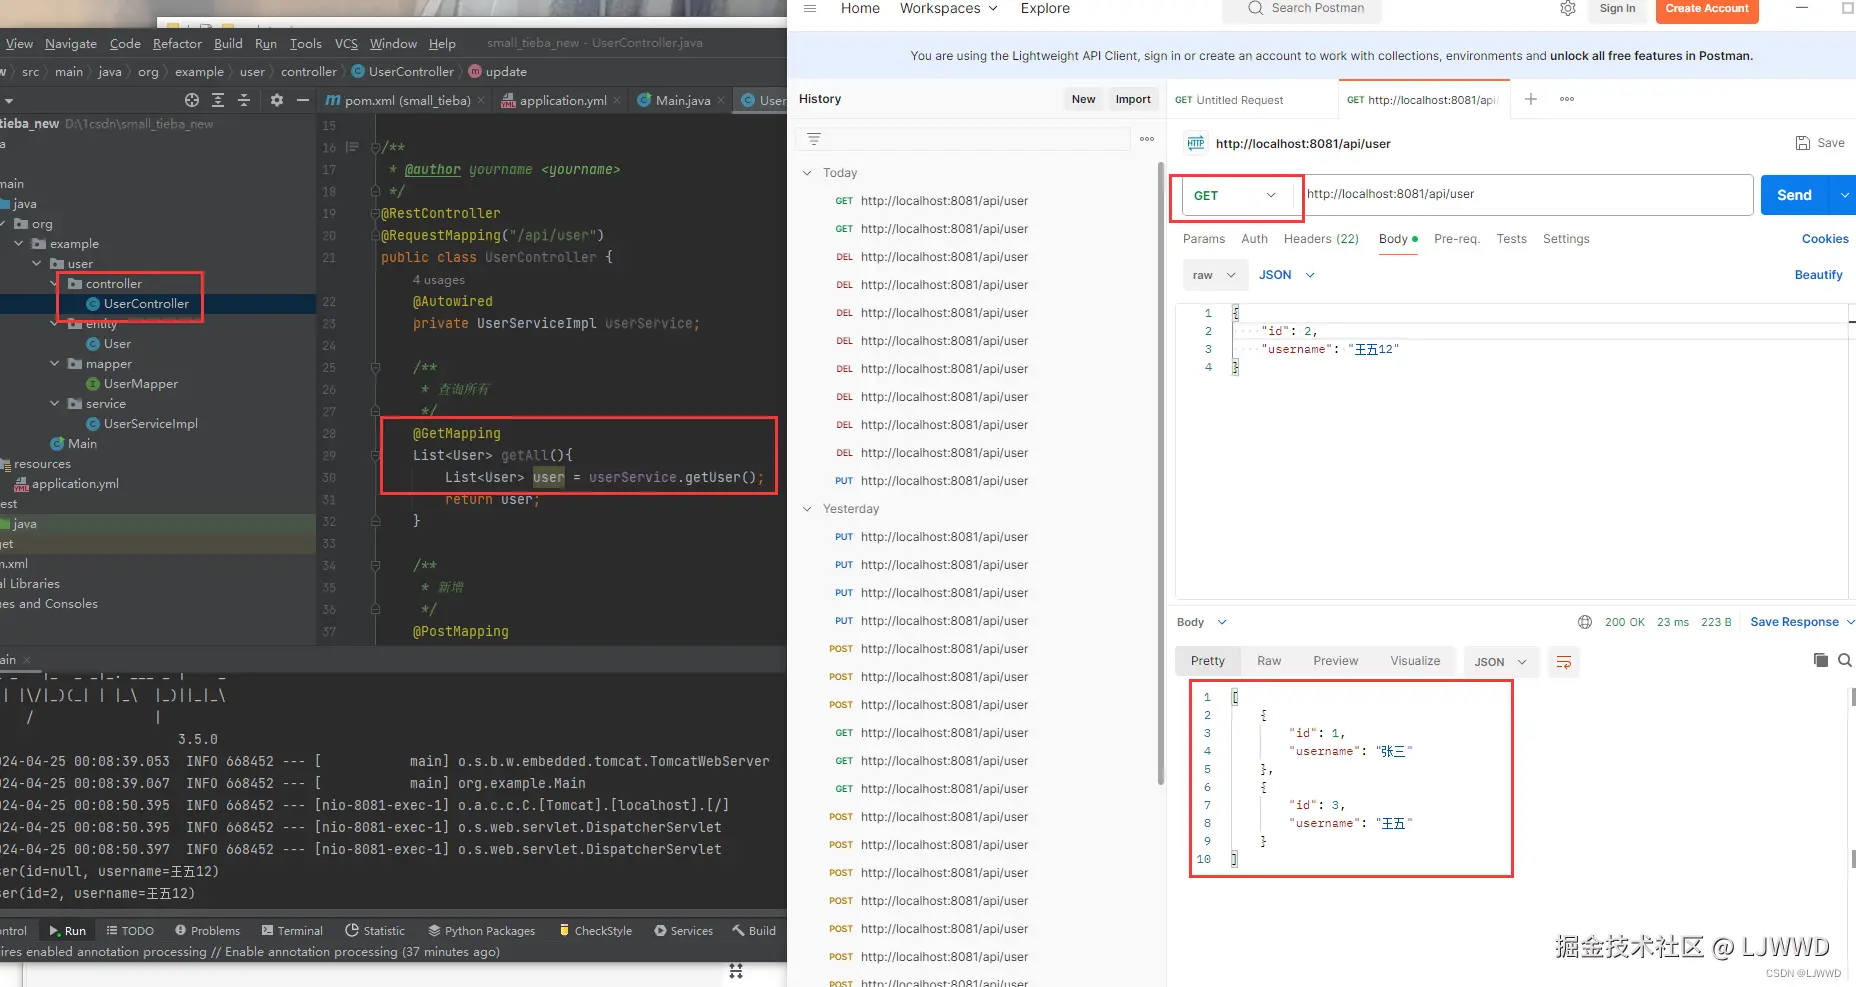Open the Refactor menu

(177, 44)
